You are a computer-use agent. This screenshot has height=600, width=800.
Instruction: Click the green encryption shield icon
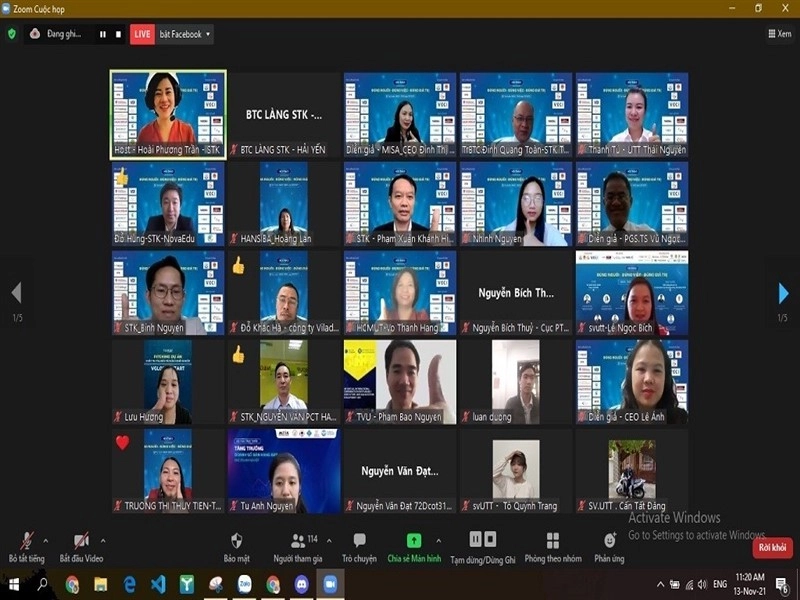pos(12,34)
